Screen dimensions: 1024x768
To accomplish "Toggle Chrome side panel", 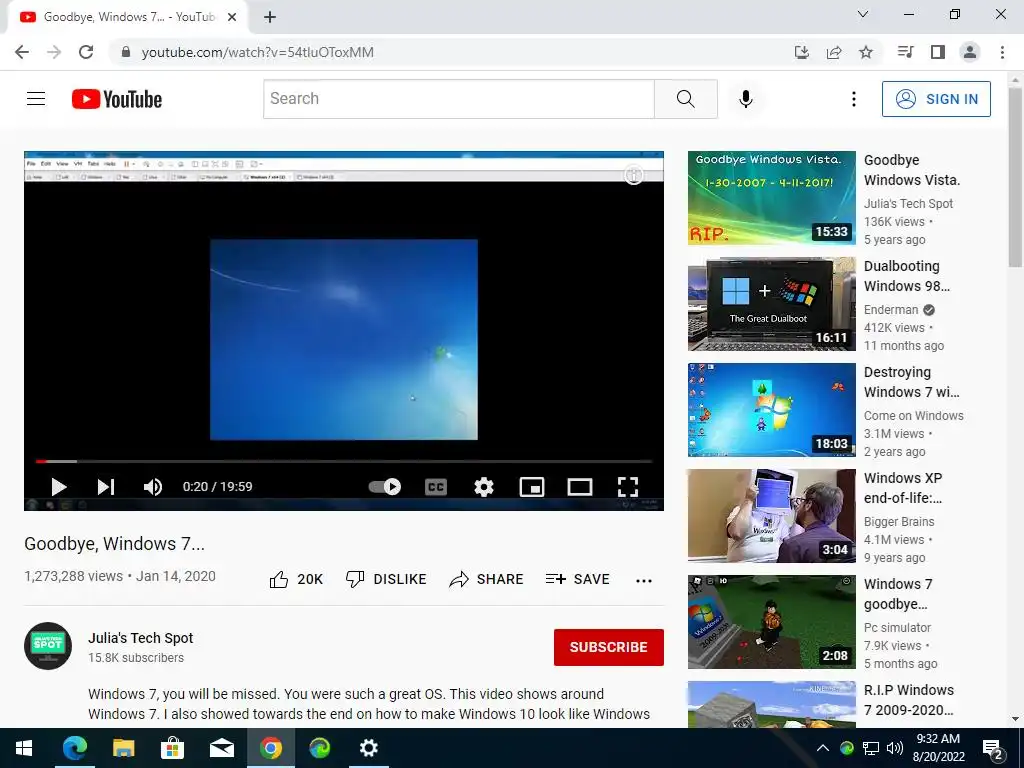I will point(938,52).
